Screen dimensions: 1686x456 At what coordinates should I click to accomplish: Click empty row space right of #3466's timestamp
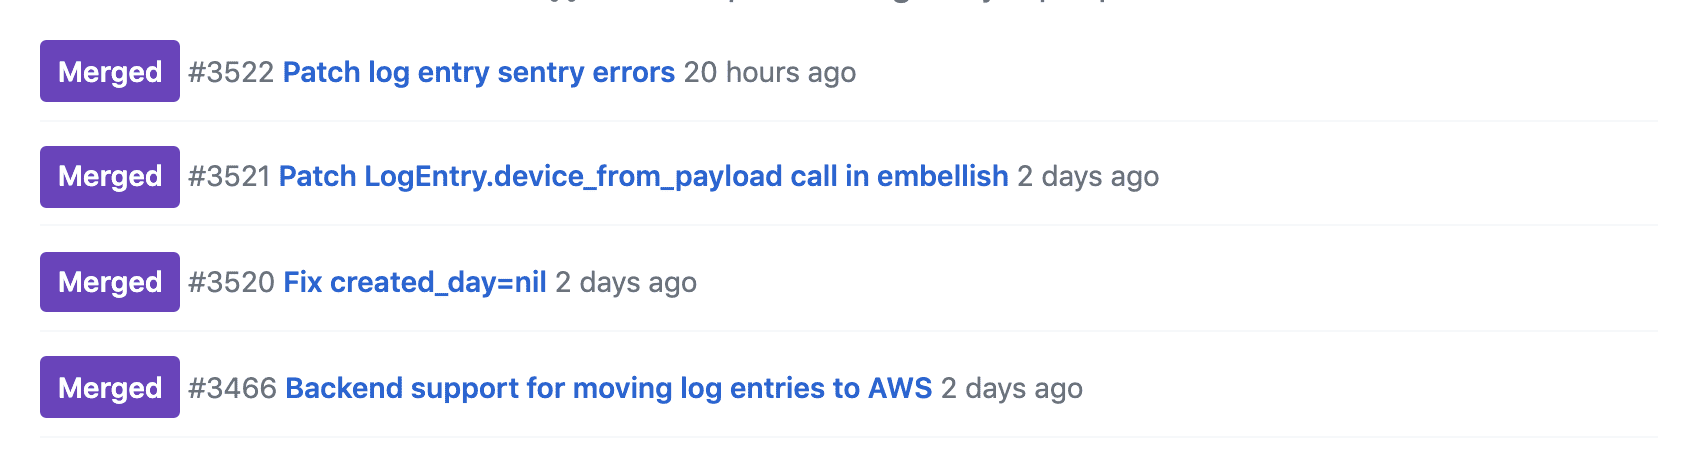click(x=1350, y=388)
